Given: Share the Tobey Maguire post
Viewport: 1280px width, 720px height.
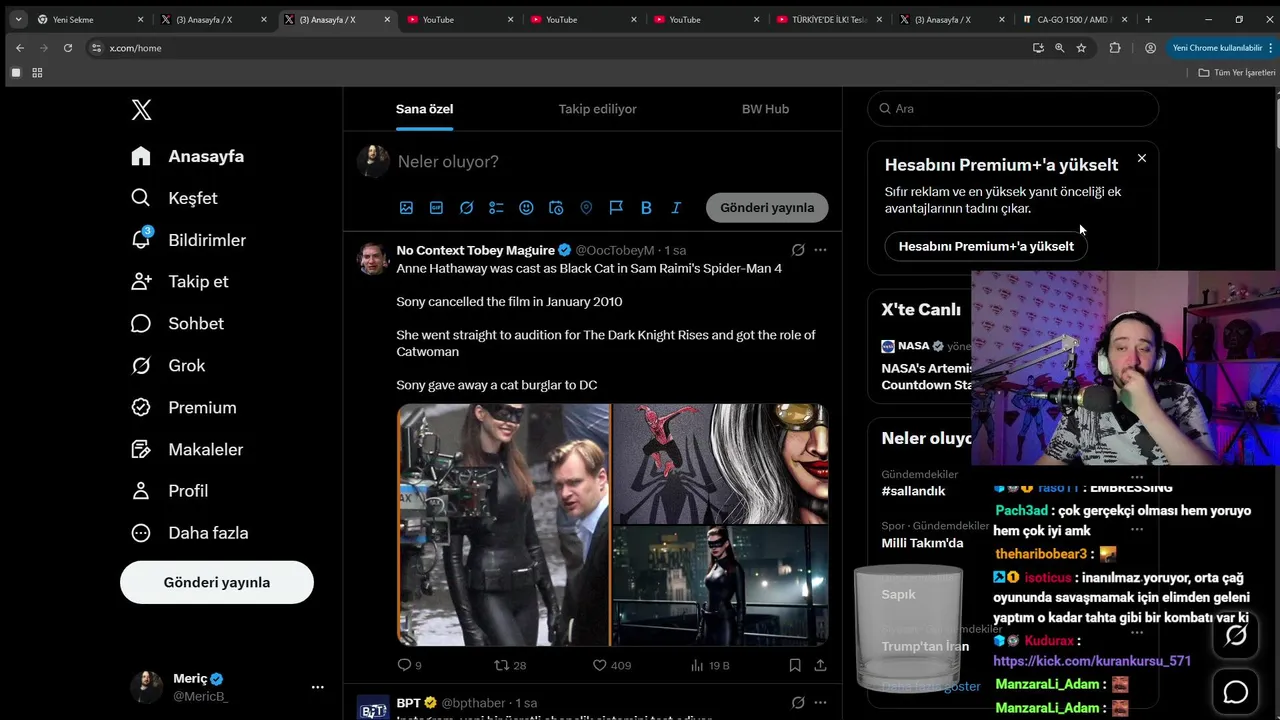Looking at the screenshot, I should click(820, 665).
